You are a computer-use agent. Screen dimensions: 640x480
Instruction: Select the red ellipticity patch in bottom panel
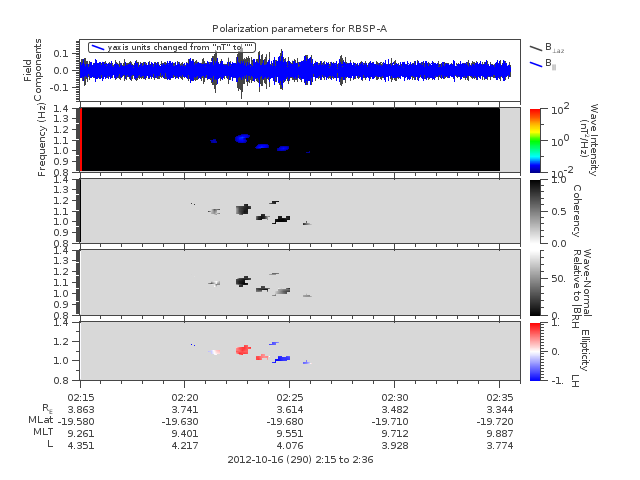pyautogui.click(x=242, y=350)
